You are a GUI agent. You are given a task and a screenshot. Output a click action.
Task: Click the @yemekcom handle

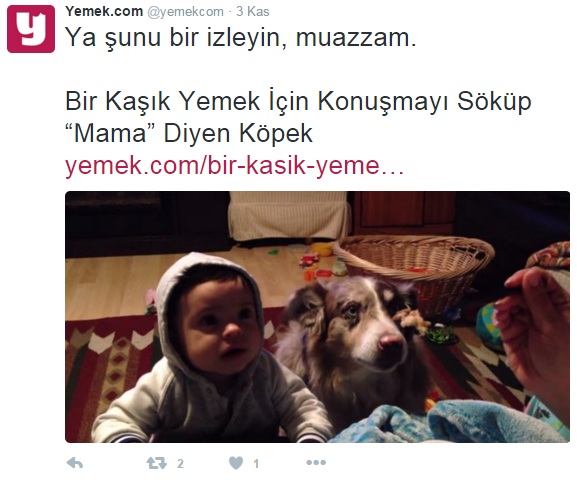point(185,12)
